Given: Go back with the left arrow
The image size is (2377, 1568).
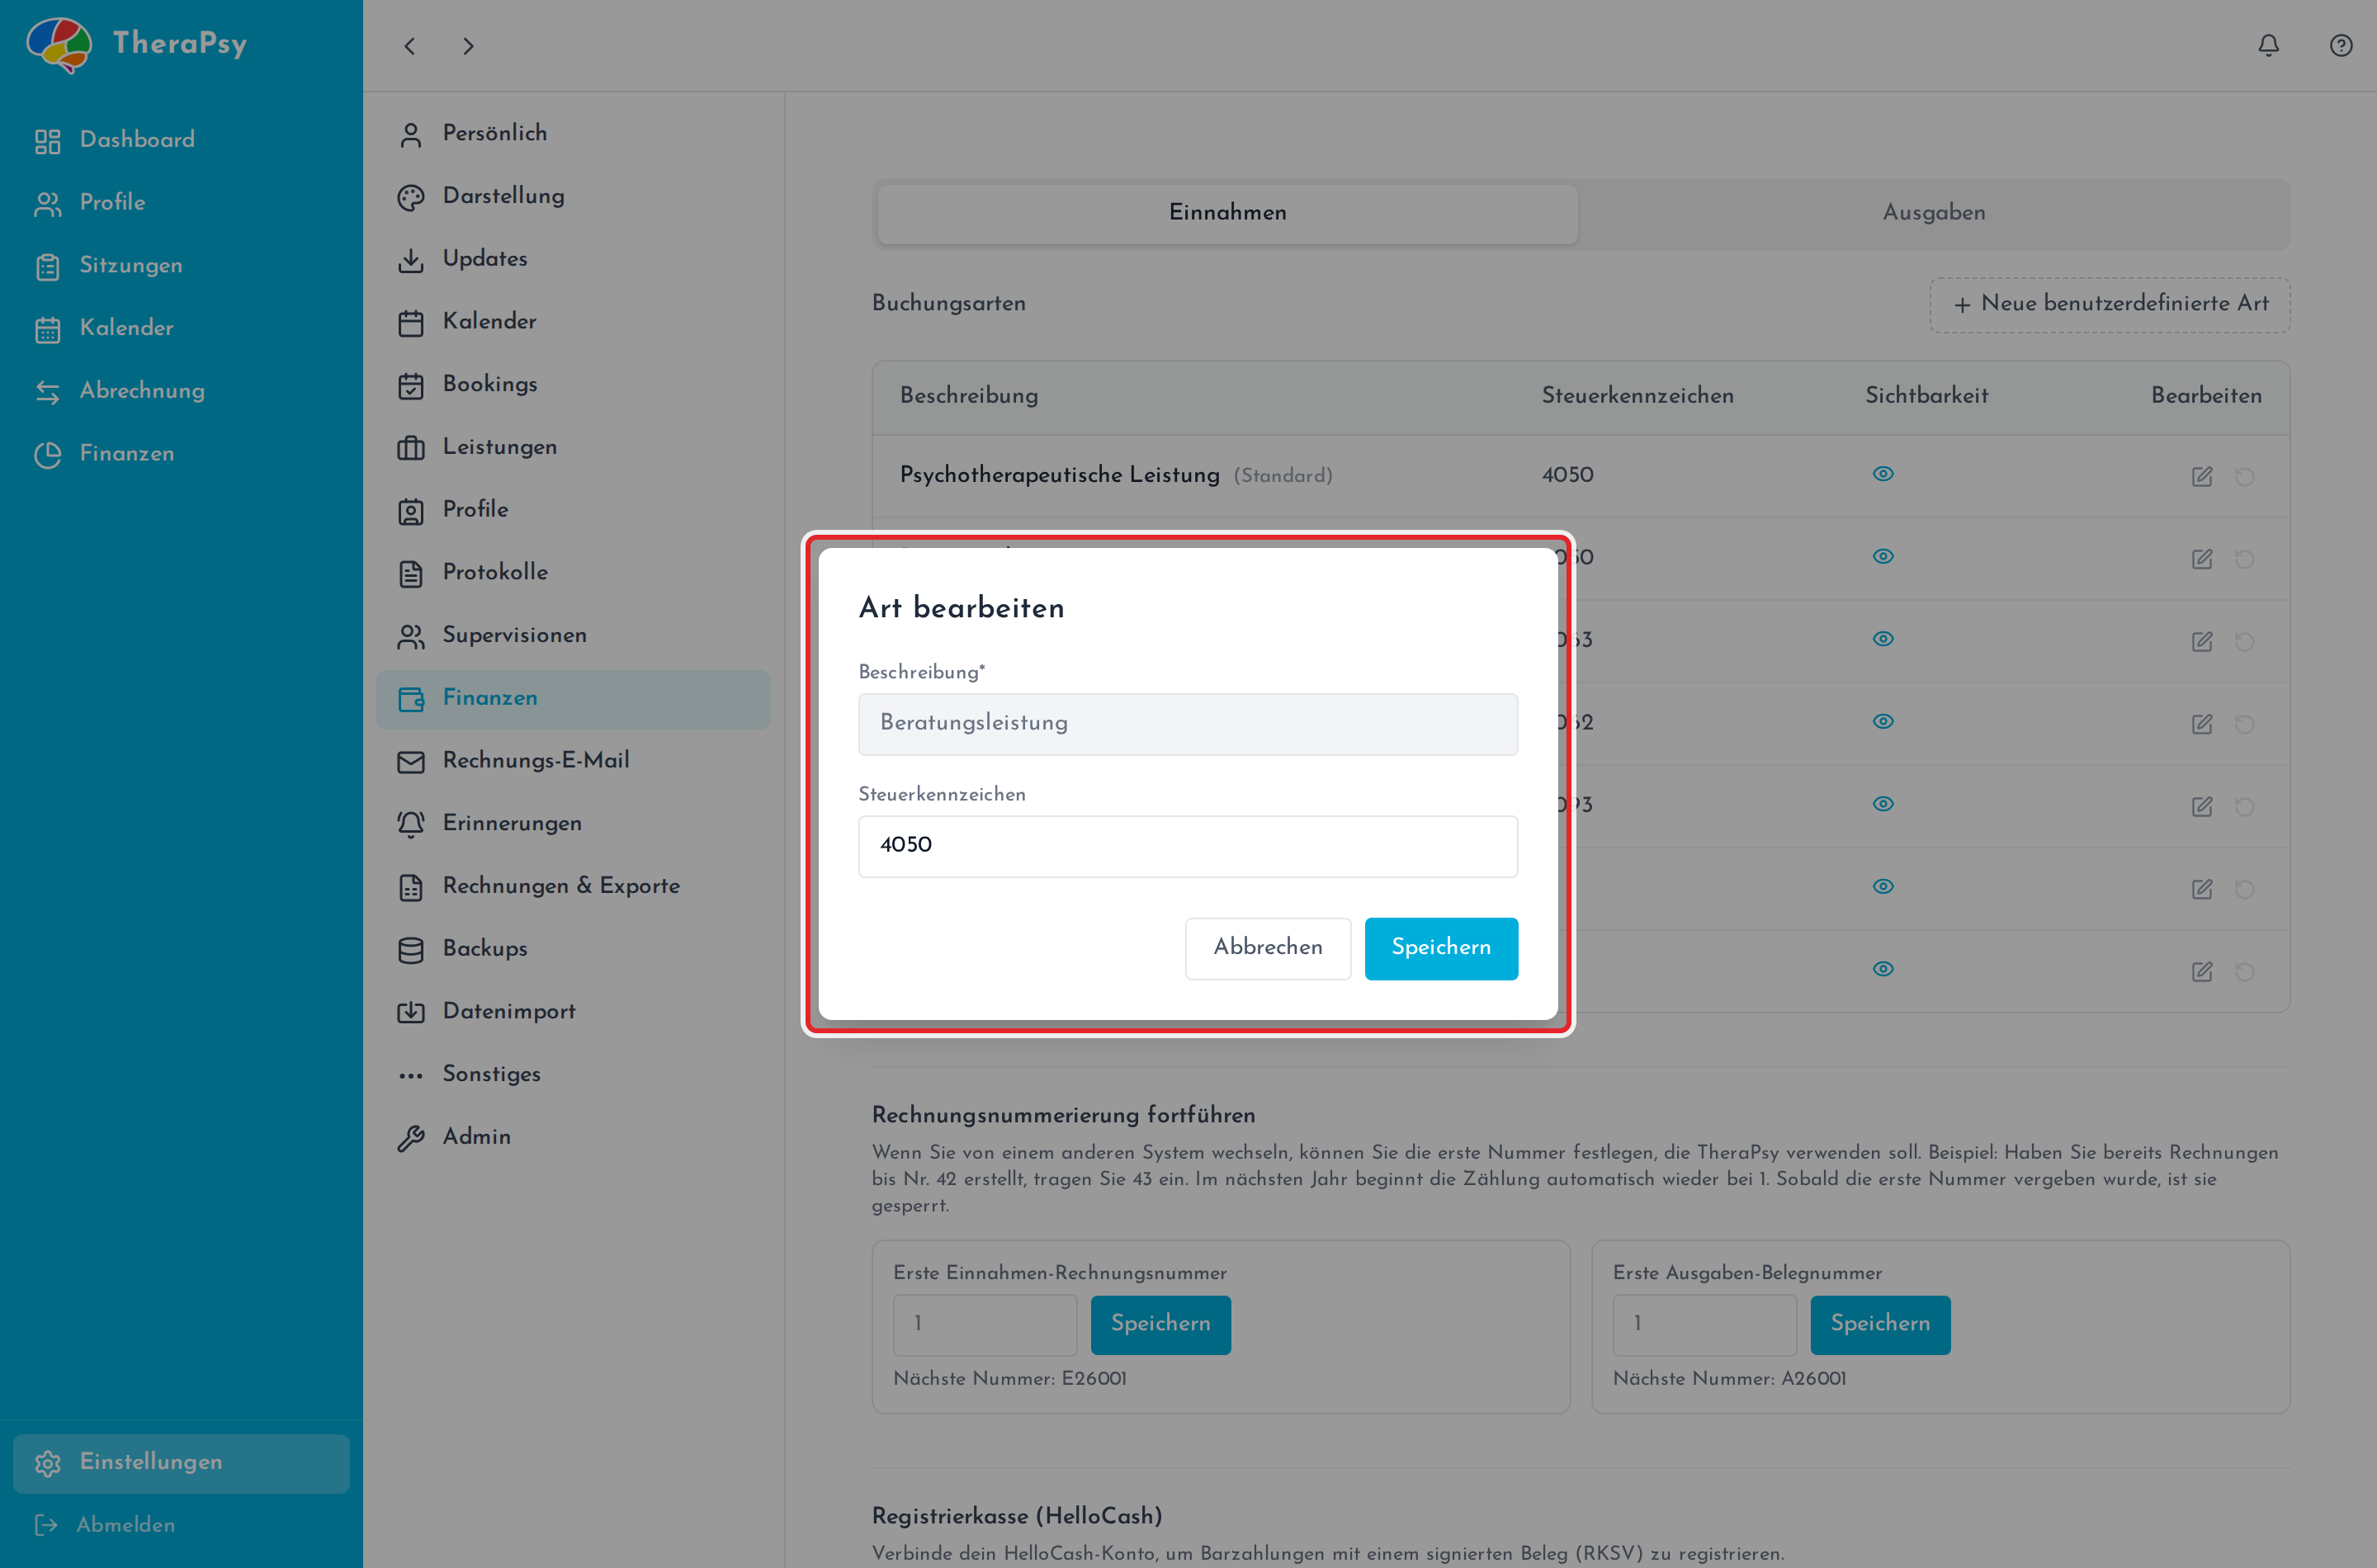Looking at the screenshot, I should tap(409, 46).
